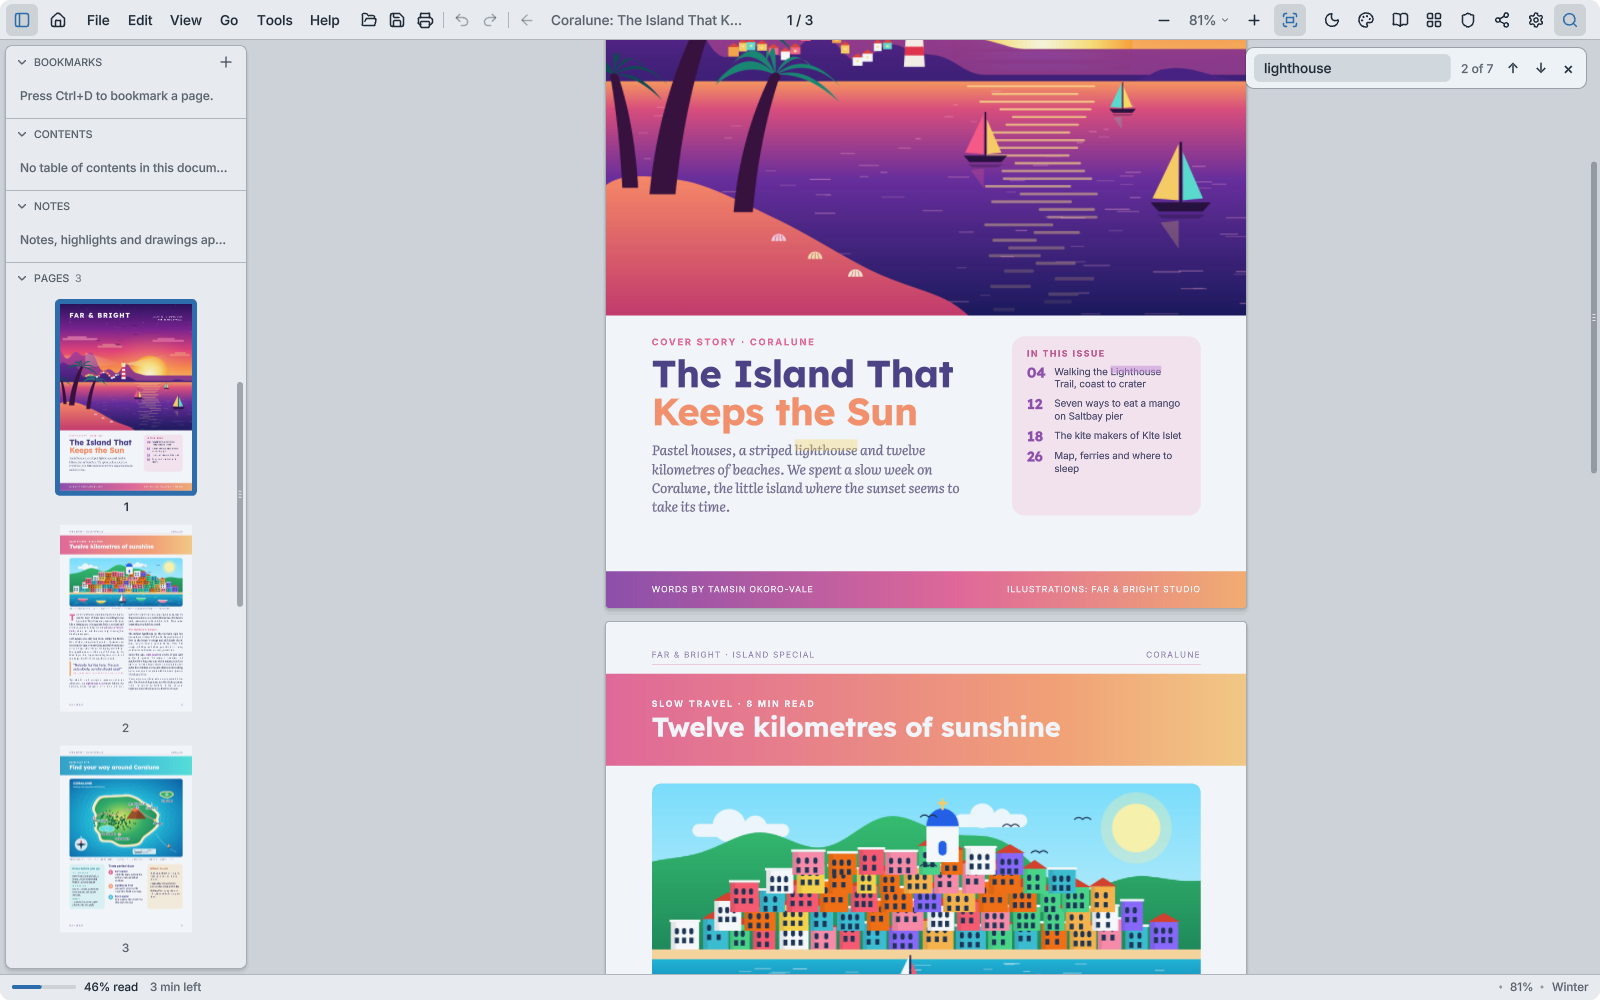Open the 81% zoom dropdown
The image size is (1600, 1000).
1208,20
